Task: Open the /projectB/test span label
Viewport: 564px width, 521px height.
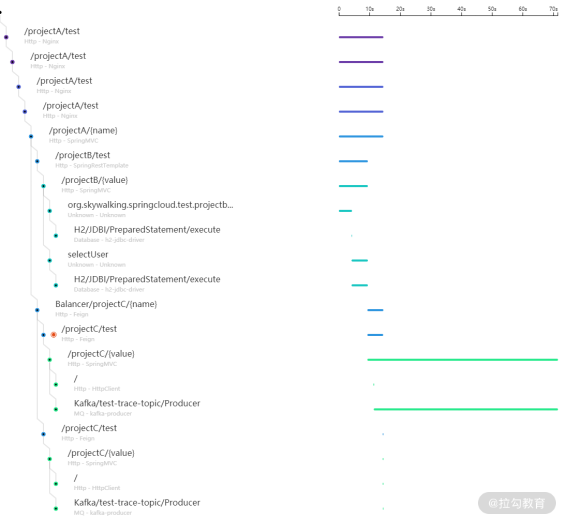Action: click(x=82, y=155)
